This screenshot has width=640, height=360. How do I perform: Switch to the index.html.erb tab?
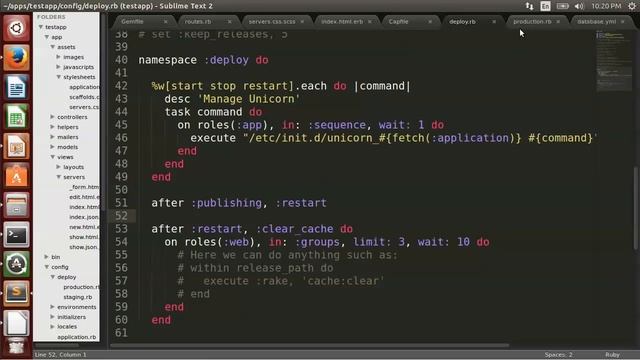coord(342,22)
